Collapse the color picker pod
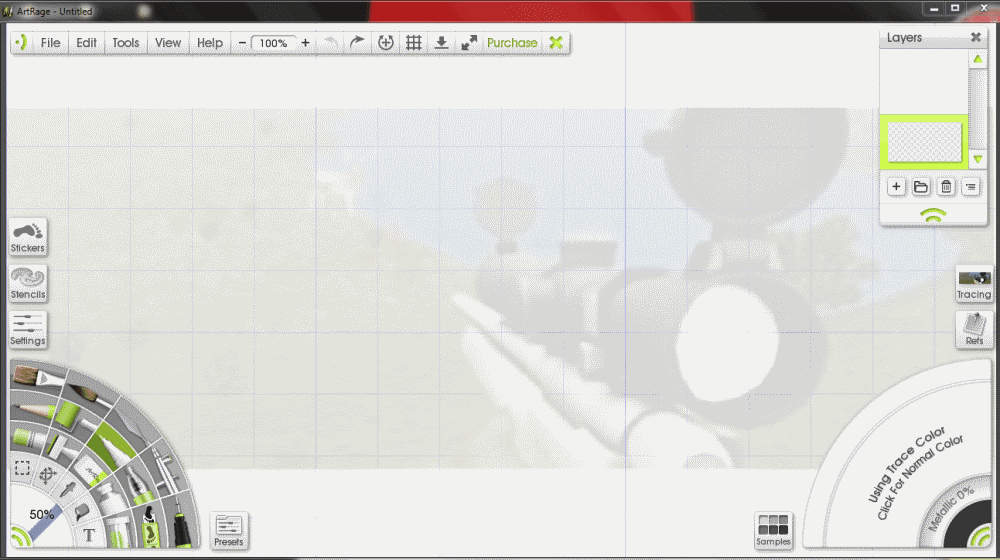This screenshot has height=560, width=1000. pyautogui.click(x=981, y=537)
